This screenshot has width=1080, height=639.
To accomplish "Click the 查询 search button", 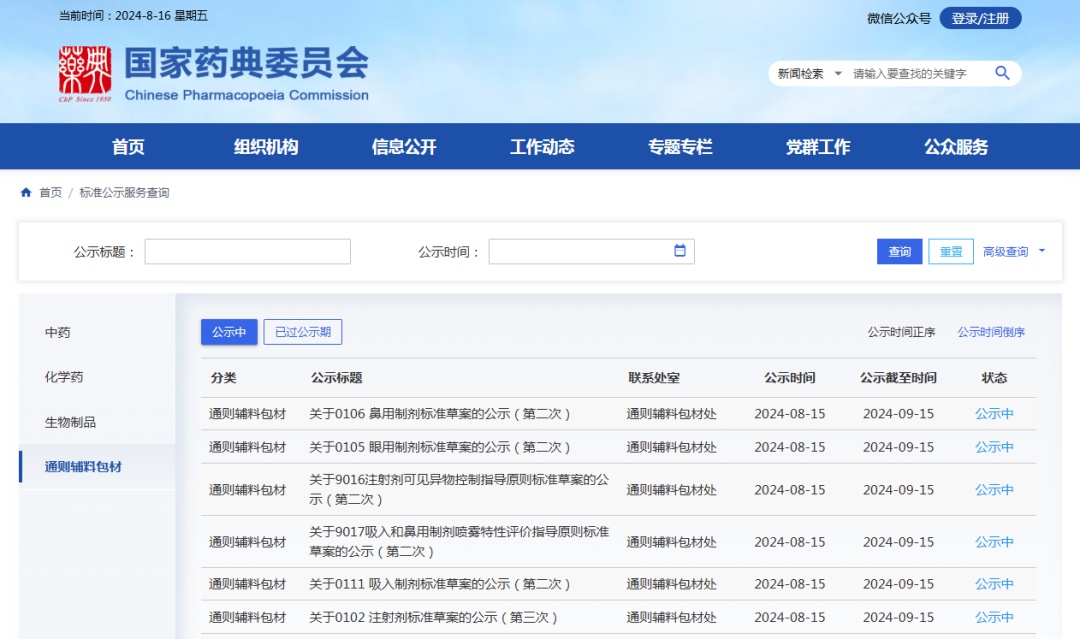I will (x=899, y=251).
